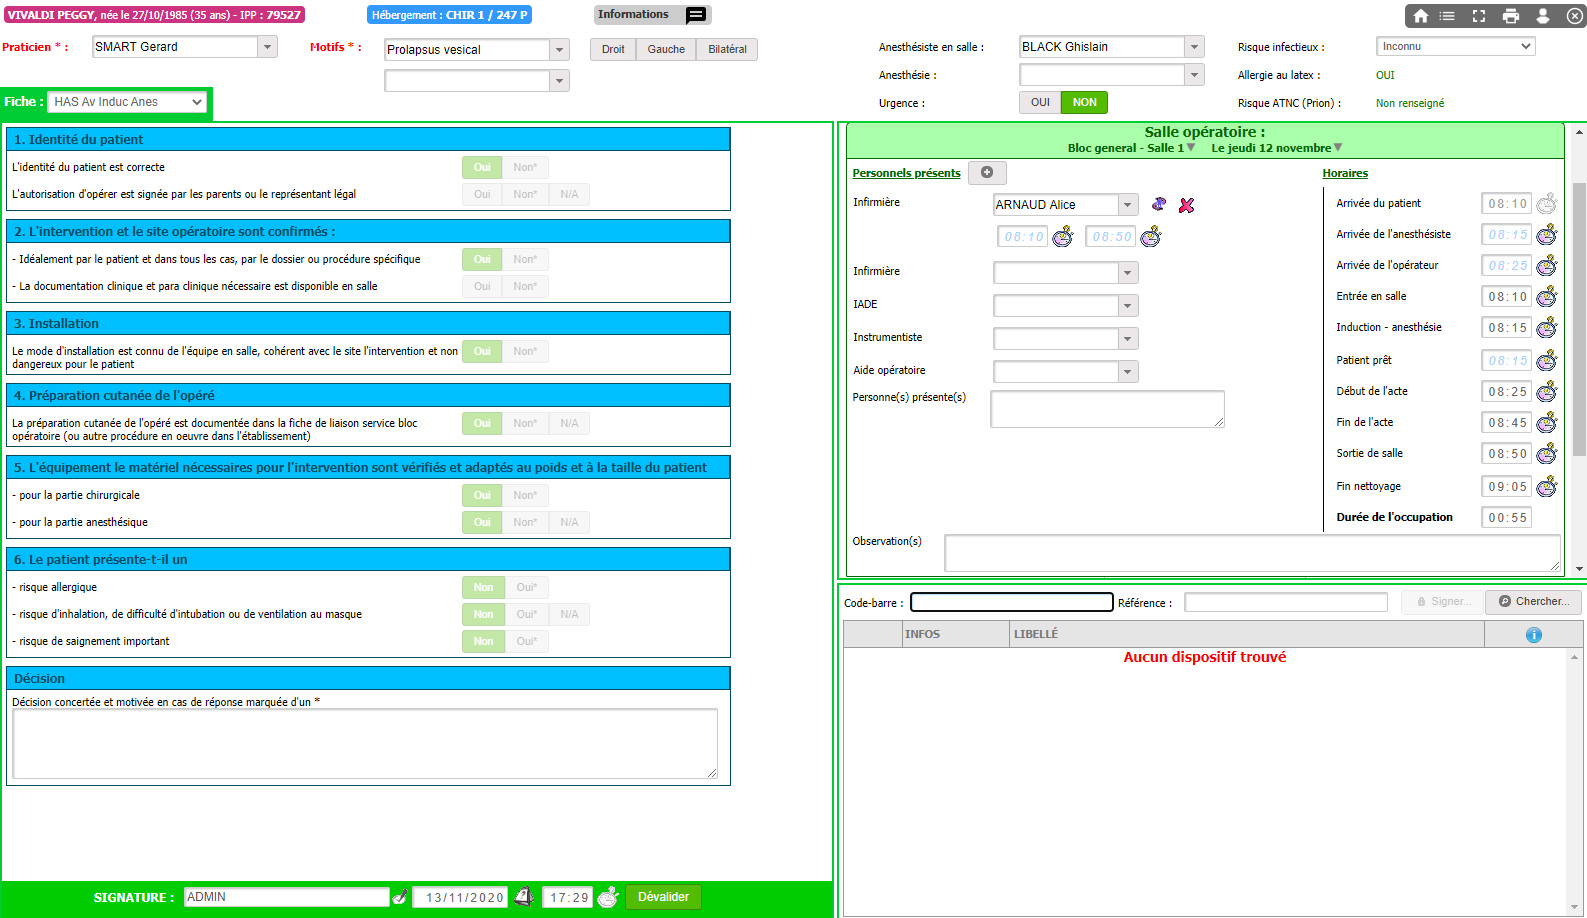Select the Bilatéral side option
This screenshot has width=1587, height=918.
point(727,49)
